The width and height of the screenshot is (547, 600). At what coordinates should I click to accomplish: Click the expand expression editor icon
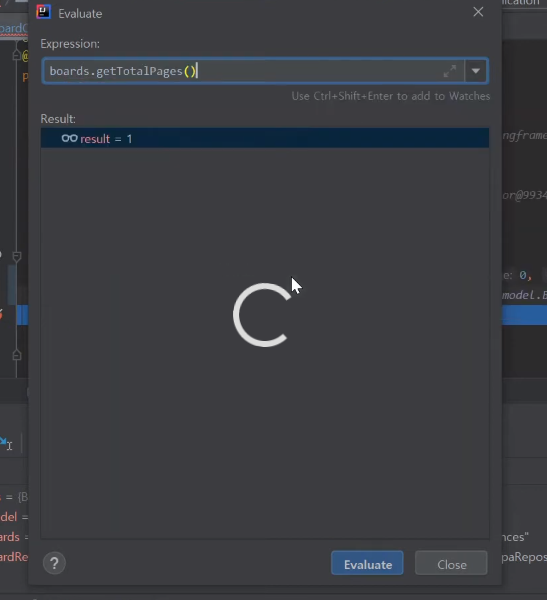450,71
